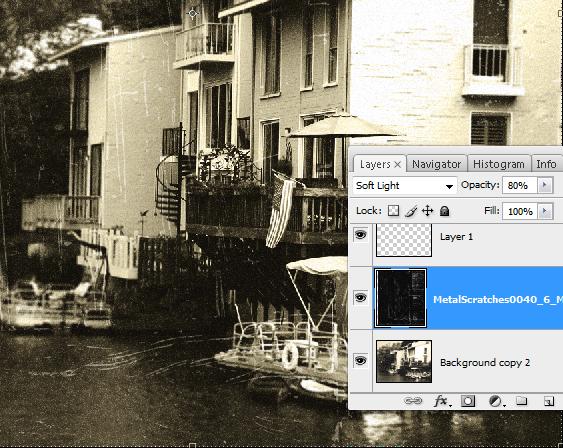
Task: Click the lock image pixels brush icon
Action: (x=411, y=211)
